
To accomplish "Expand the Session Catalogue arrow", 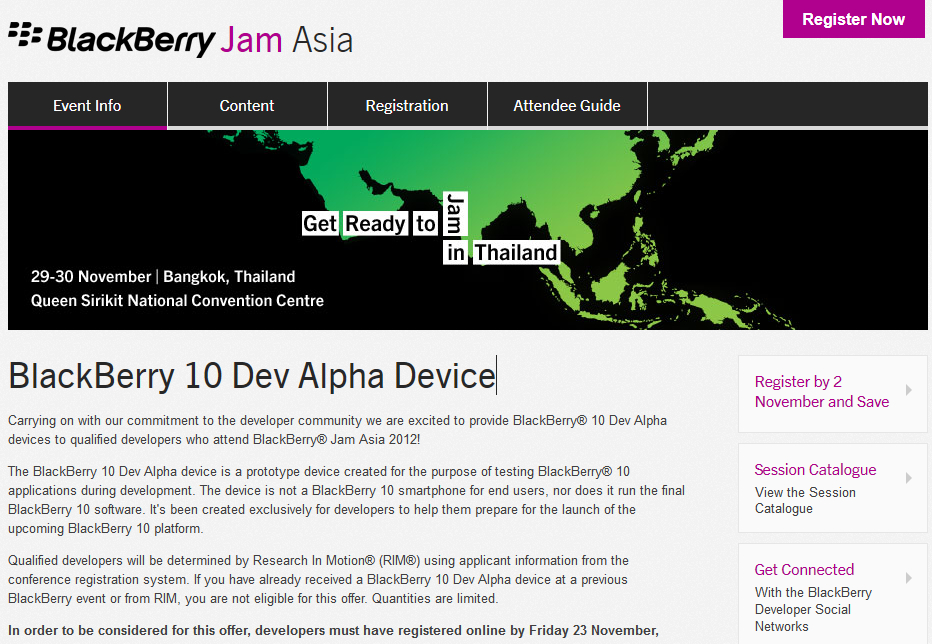I will coord(909,478).
